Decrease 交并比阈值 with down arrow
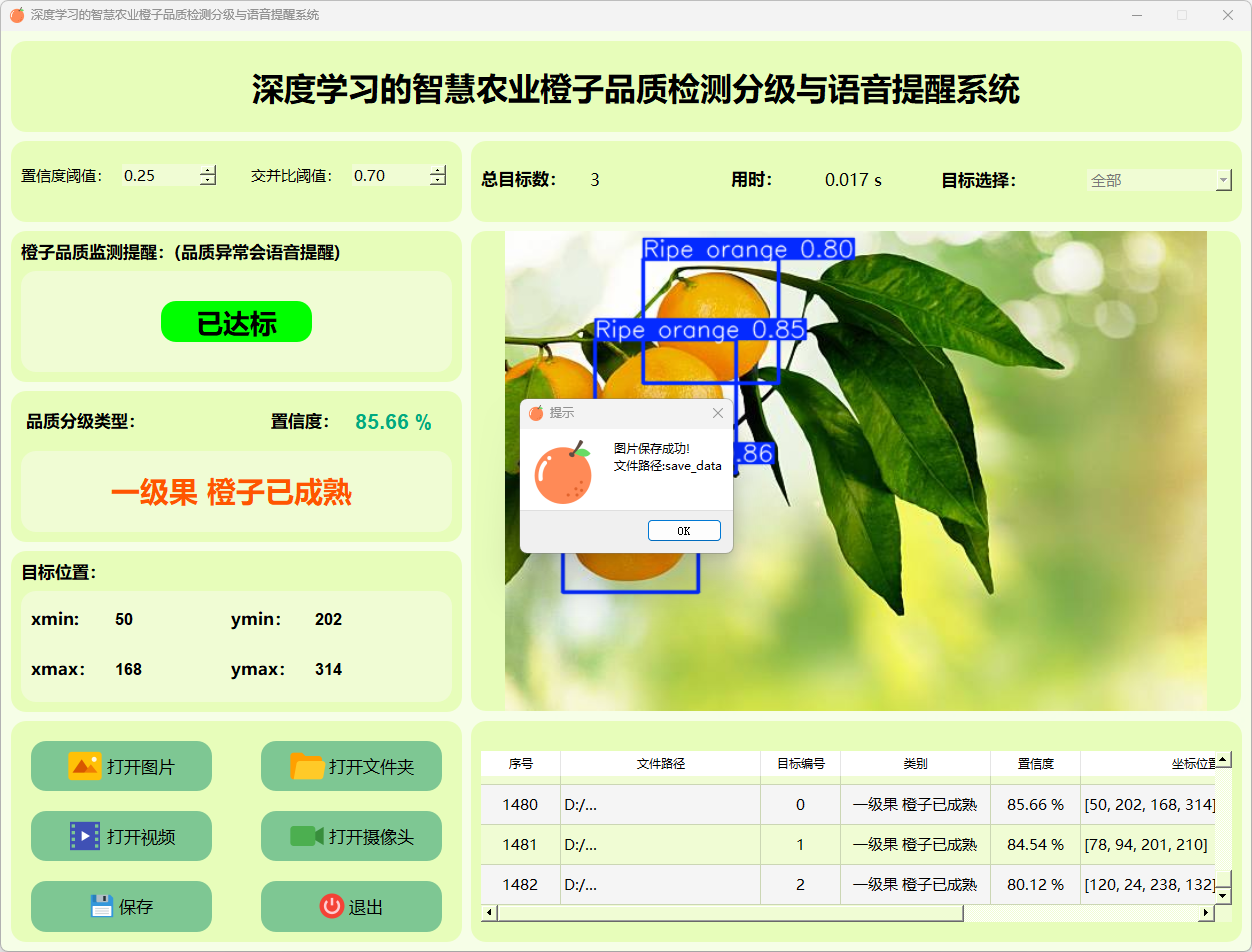The width and height of the screenshot is (1252, 952). (x=438, y=180)
